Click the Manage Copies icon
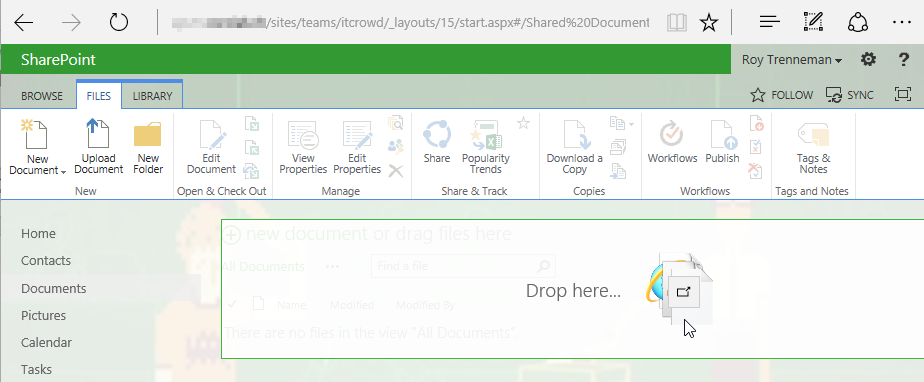Screen dimensions: 924x382 [x=618, y=147]
